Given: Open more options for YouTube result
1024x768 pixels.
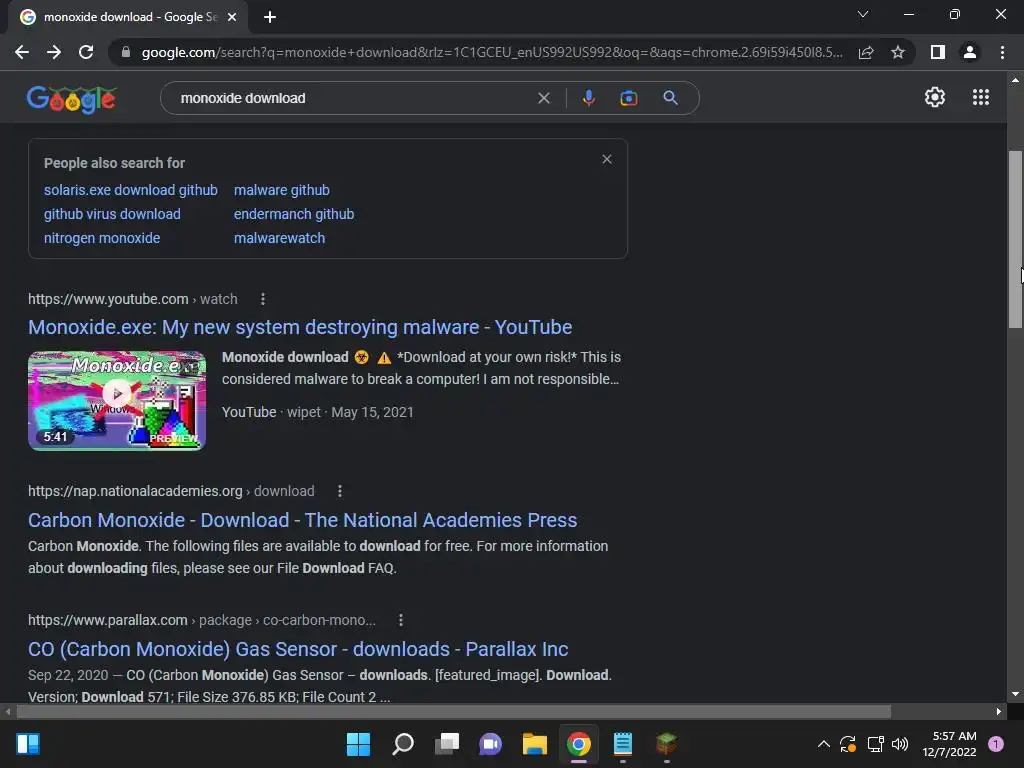Looking at the screenshot, I should (263, 299).
